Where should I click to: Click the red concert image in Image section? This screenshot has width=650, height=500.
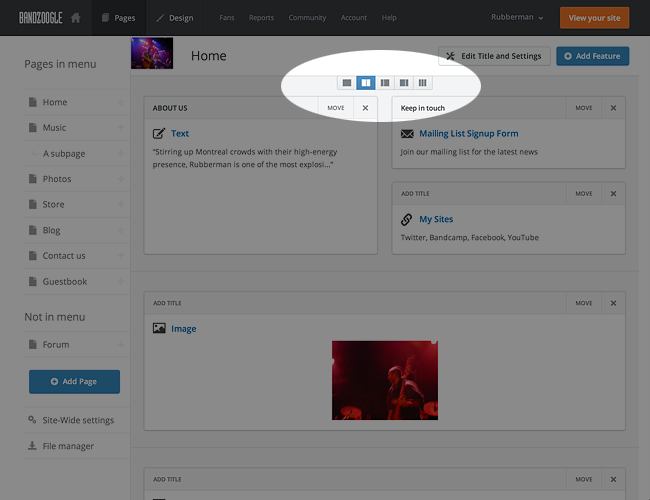385,380
